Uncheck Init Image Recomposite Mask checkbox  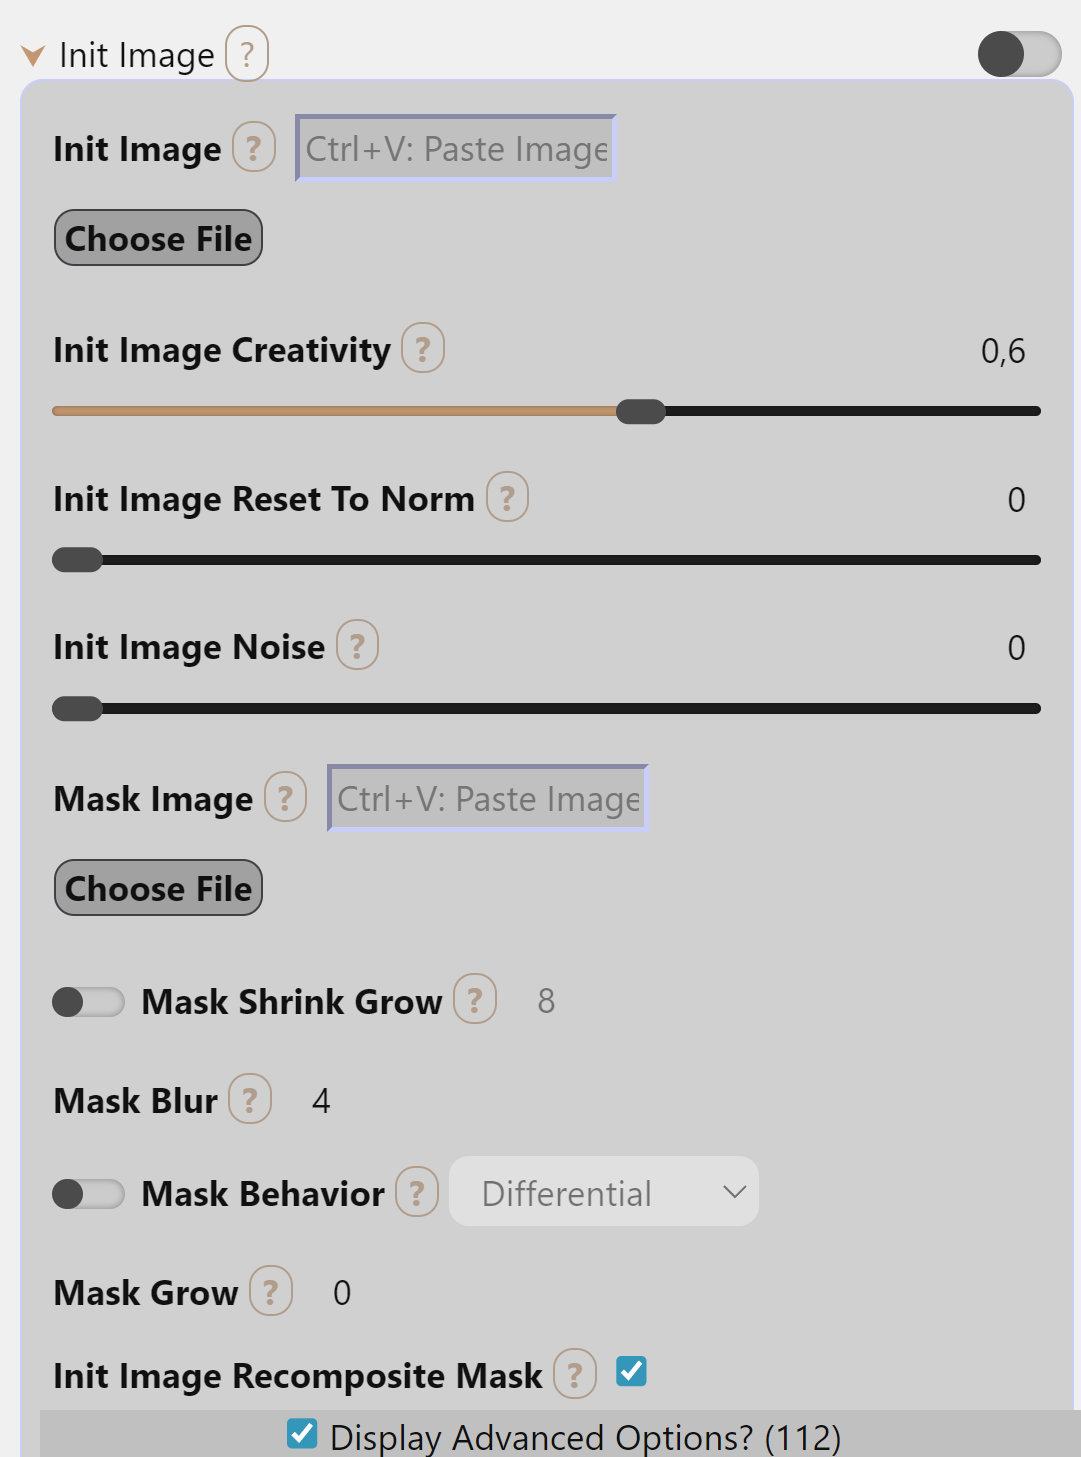coord(631,1372)
